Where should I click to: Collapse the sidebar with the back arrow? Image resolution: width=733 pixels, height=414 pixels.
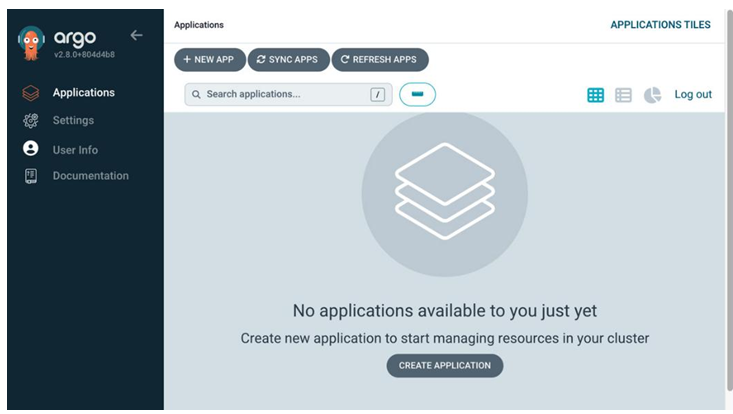(x=137, y=35)
